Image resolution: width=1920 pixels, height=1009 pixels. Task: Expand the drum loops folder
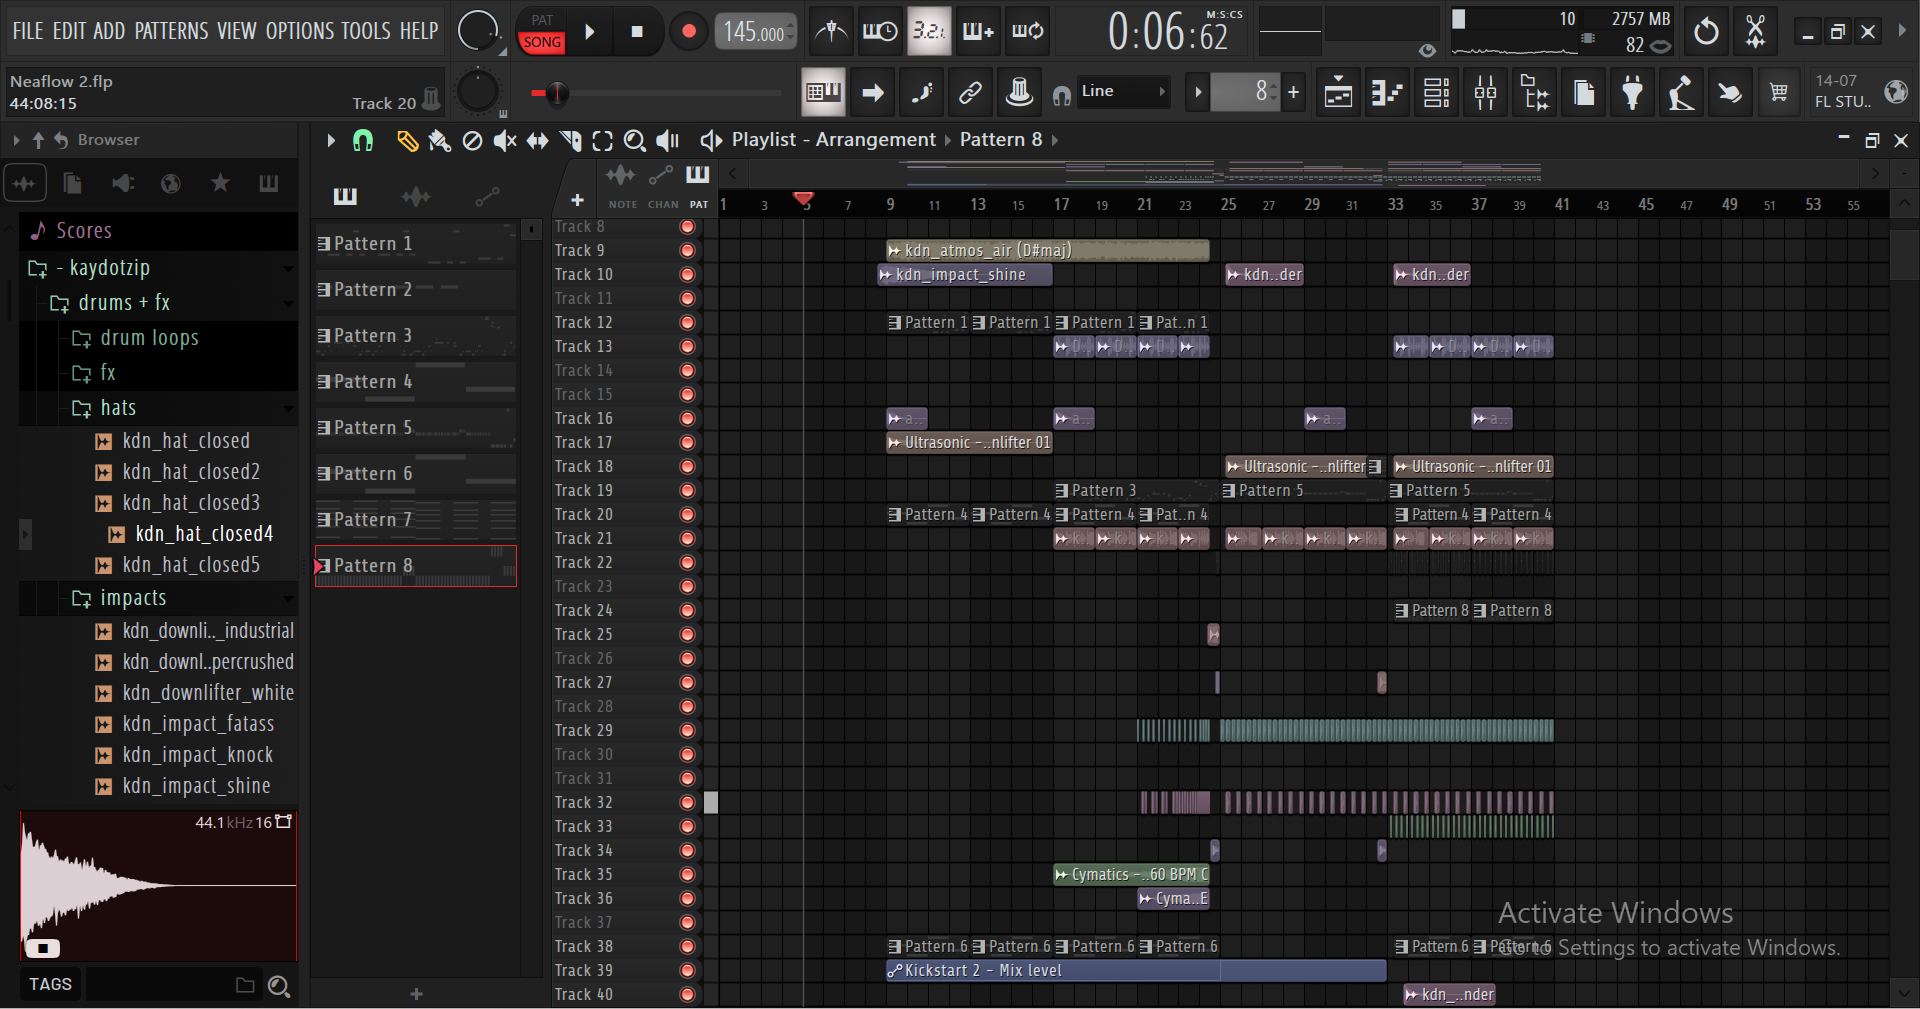pyautogui.click(x=149, y=338)
